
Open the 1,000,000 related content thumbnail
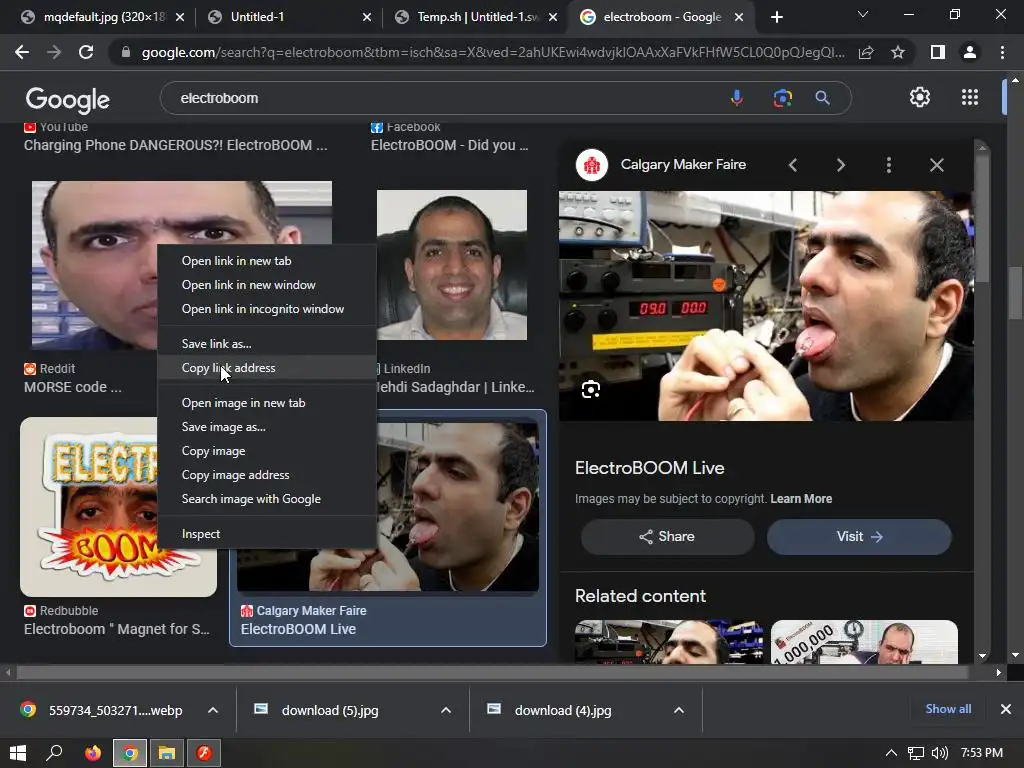864,642
